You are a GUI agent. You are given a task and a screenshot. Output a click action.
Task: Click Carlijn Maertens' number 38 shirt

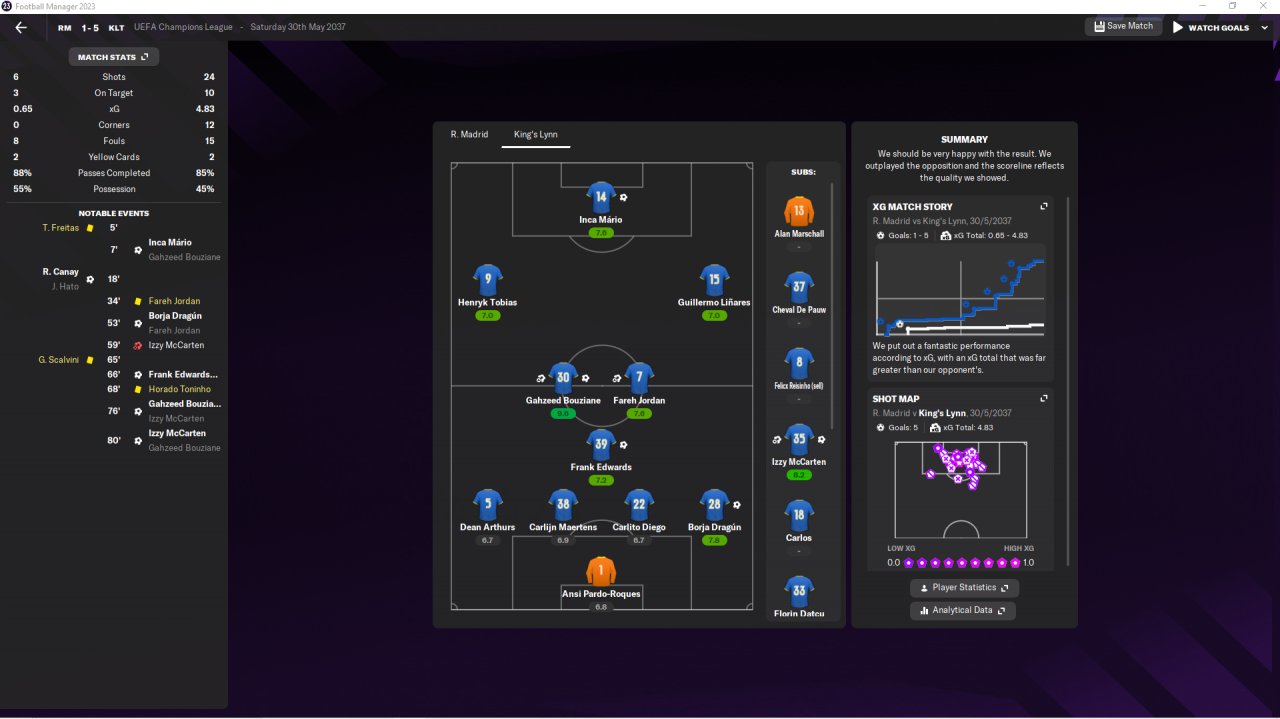click(x=563, y=504)
